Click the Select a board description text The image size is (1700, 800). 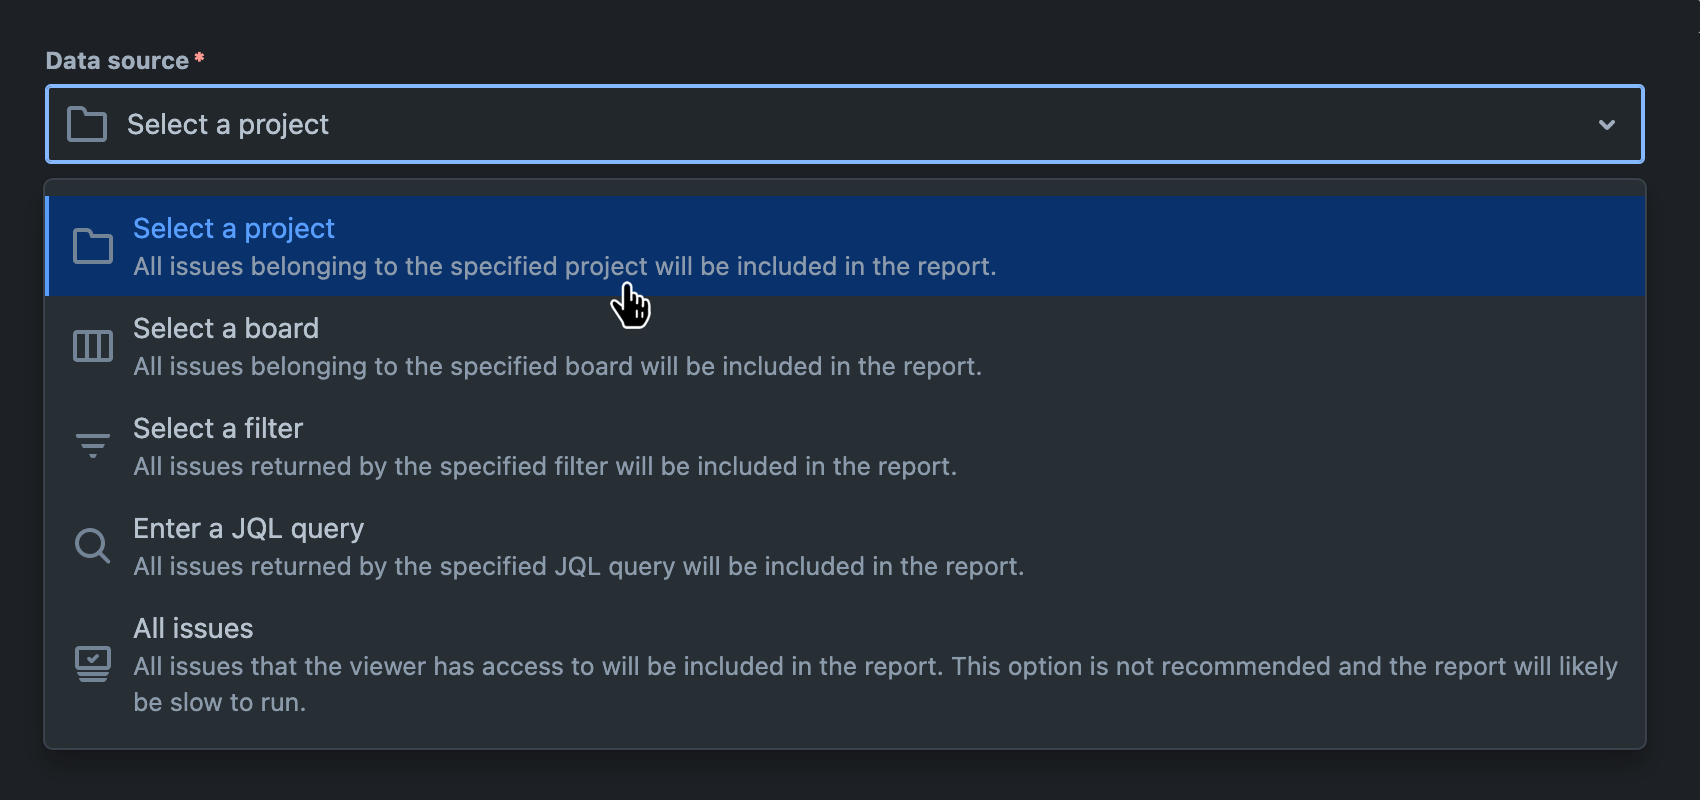557,367
